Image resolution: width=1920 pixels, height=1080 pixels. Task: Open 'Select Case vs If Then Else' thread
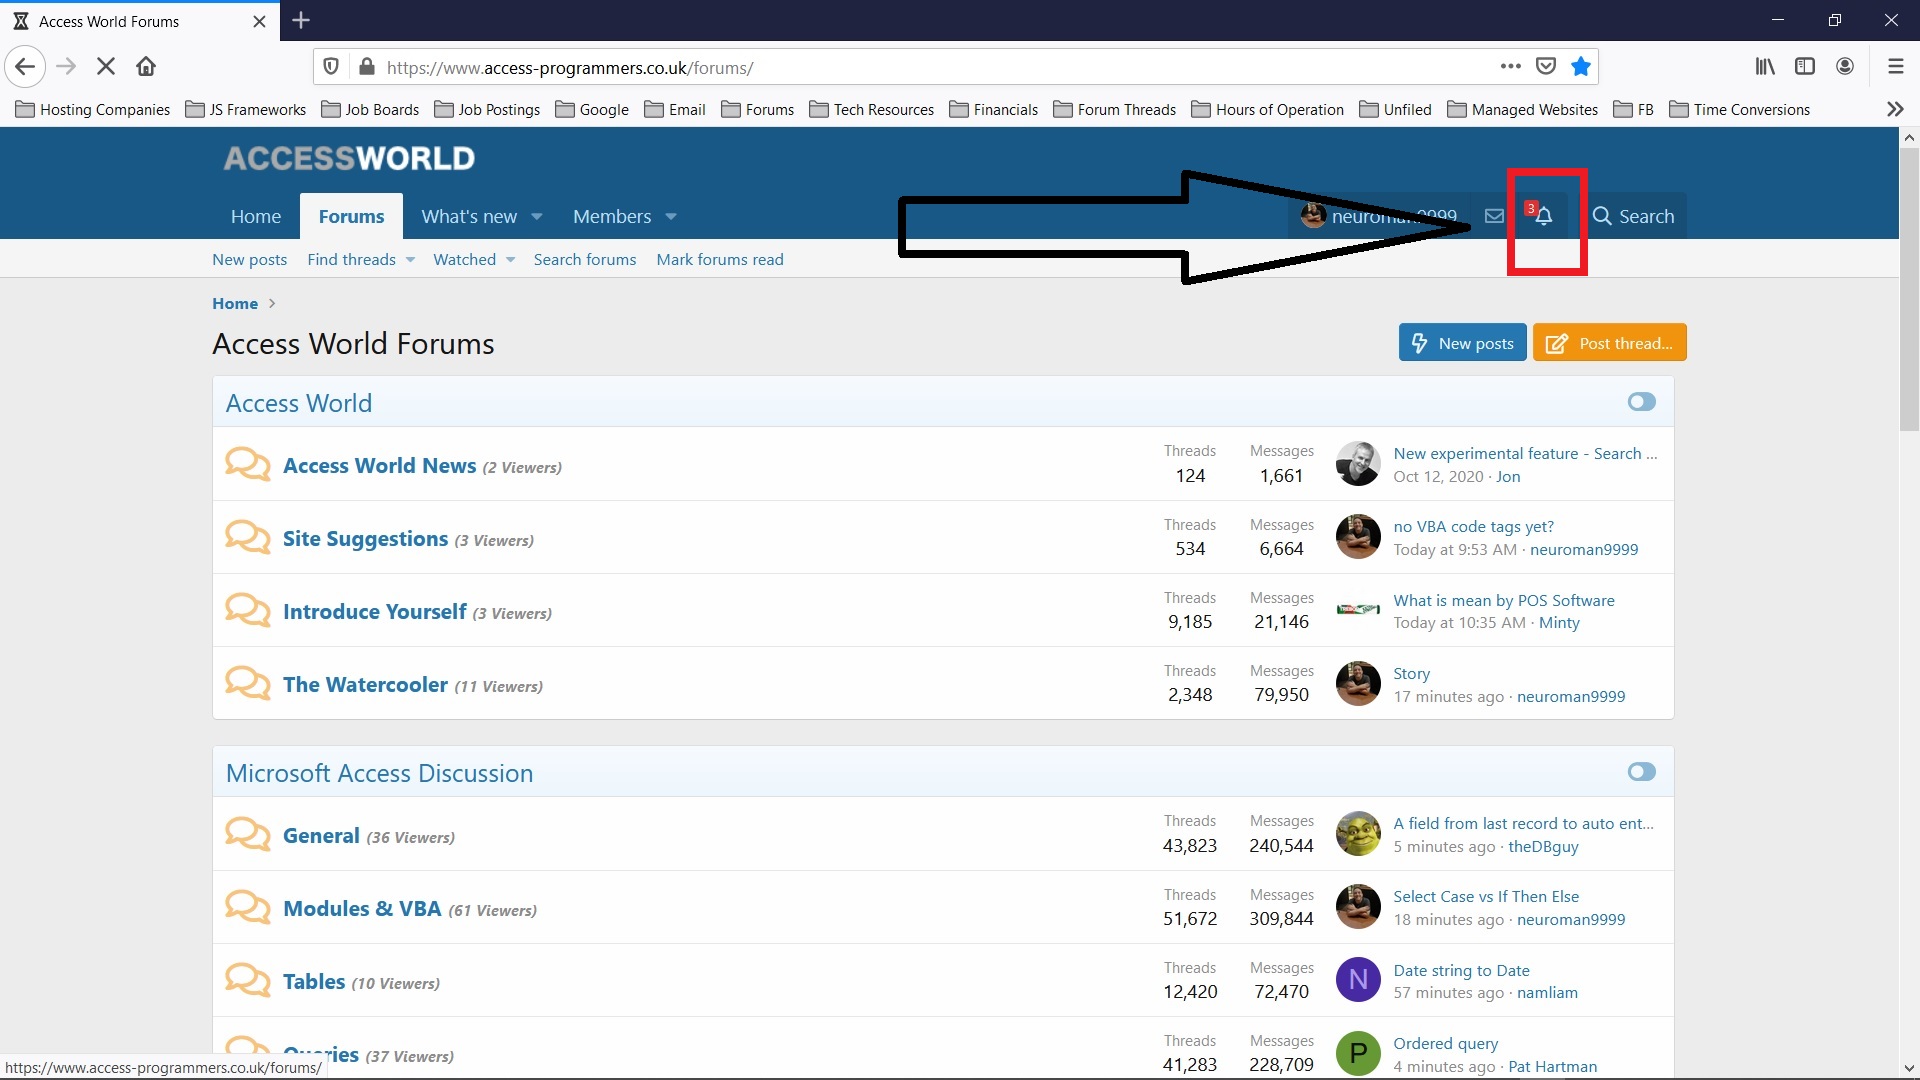pyautogui.click(x=1486, y=897)
